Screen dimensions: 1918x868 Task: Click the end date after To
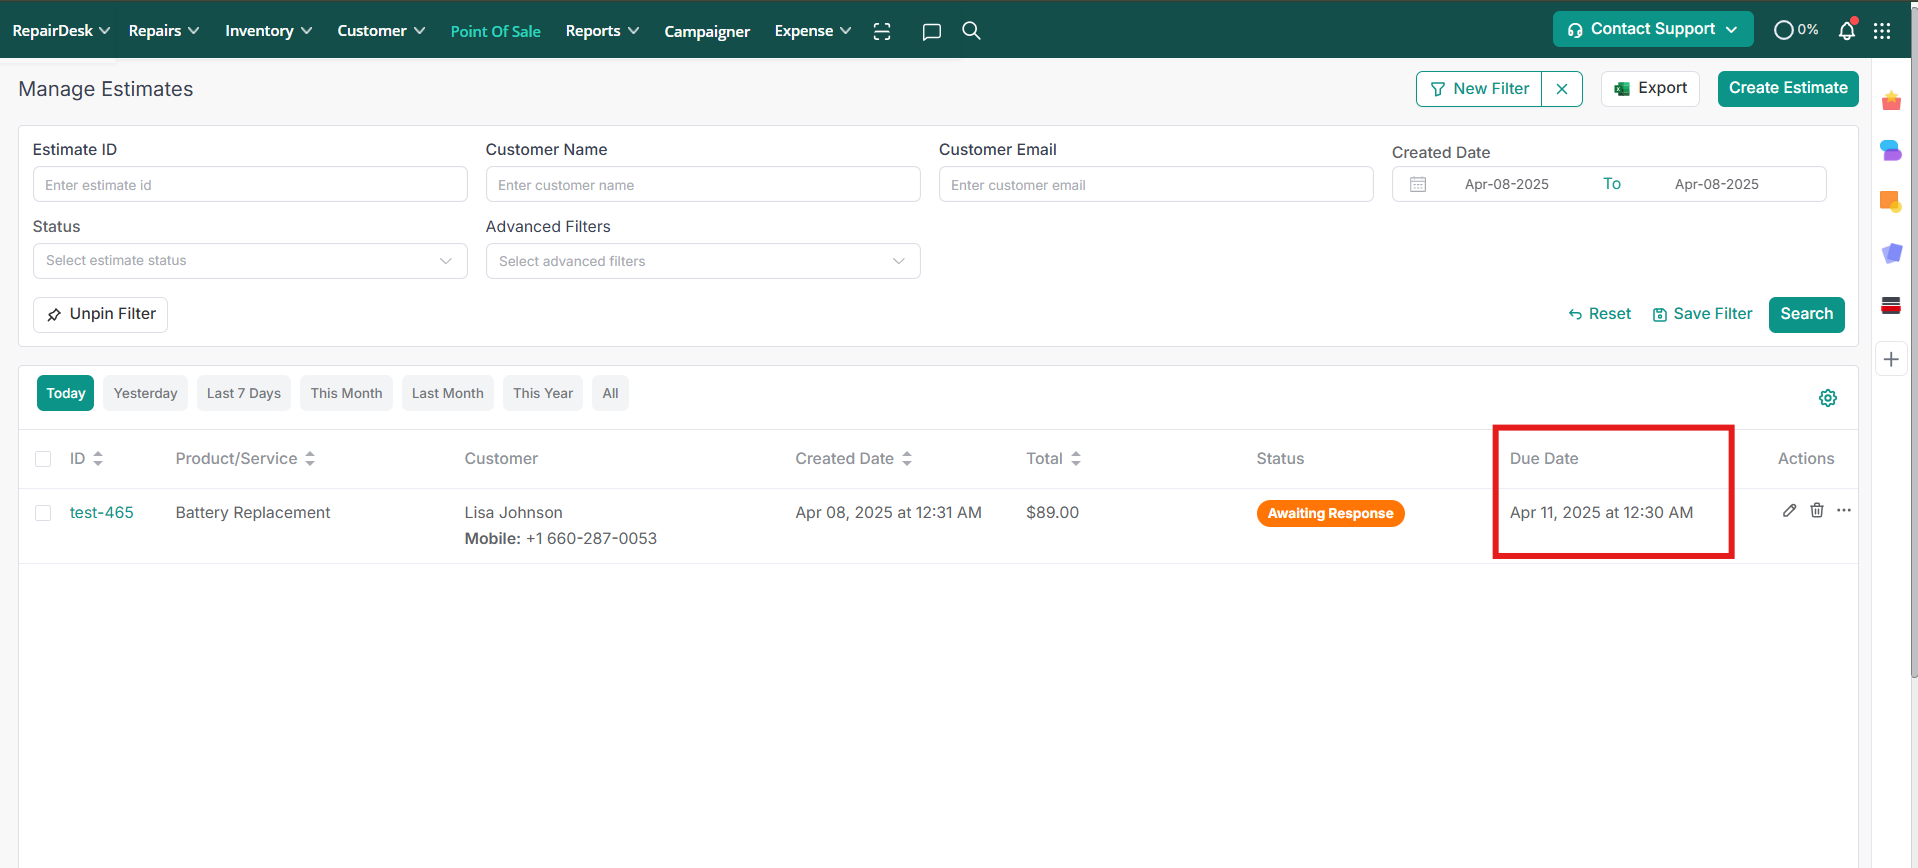pos(1717,184)
